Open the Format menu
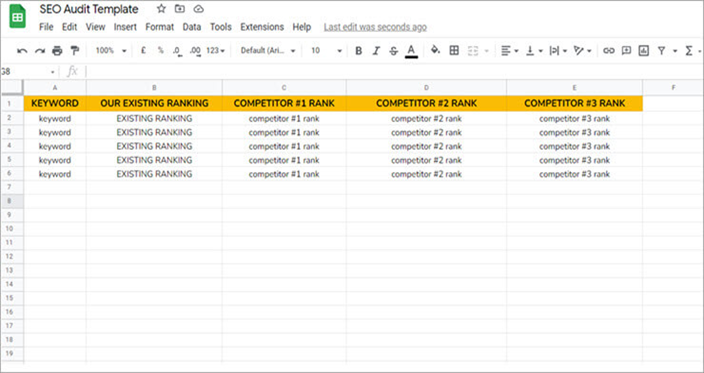Viewport: 704px width, 373px height. pyautogui.click(x=159, y=27)
